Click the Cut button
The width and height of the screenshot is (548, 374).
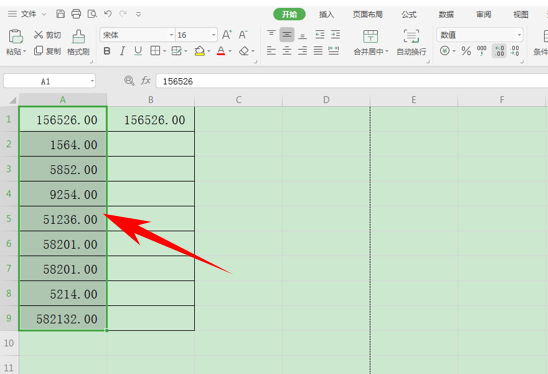(47, 35)
